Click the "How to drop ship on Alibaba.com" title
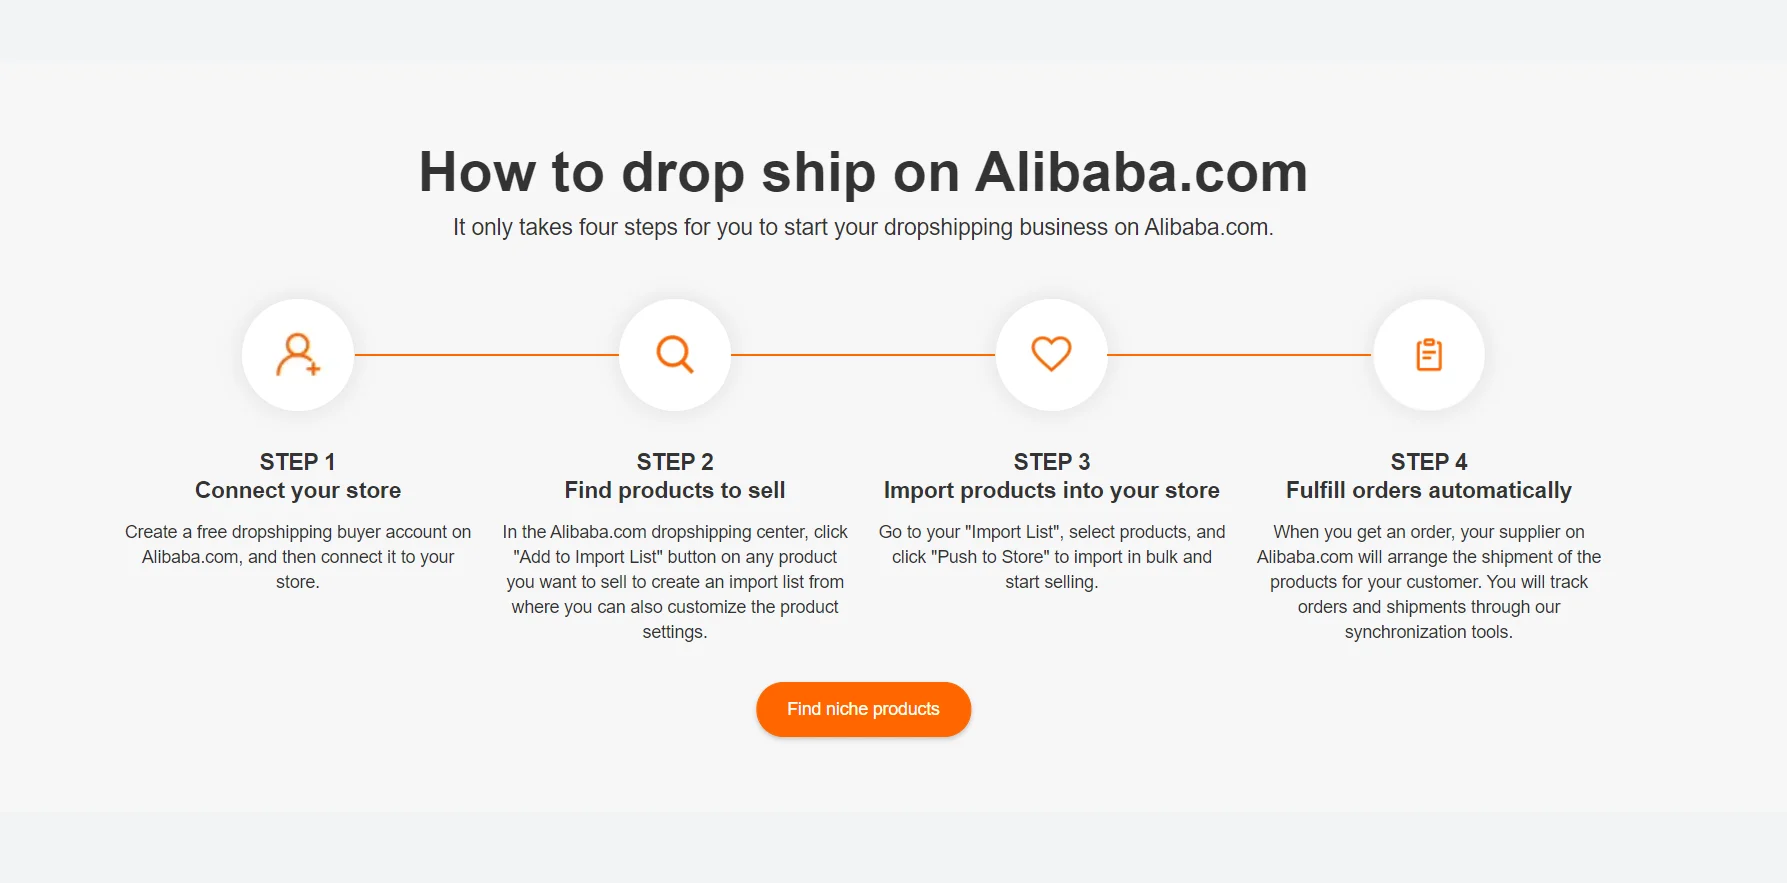The image size is (1787, 883). (x=863, y=172)
